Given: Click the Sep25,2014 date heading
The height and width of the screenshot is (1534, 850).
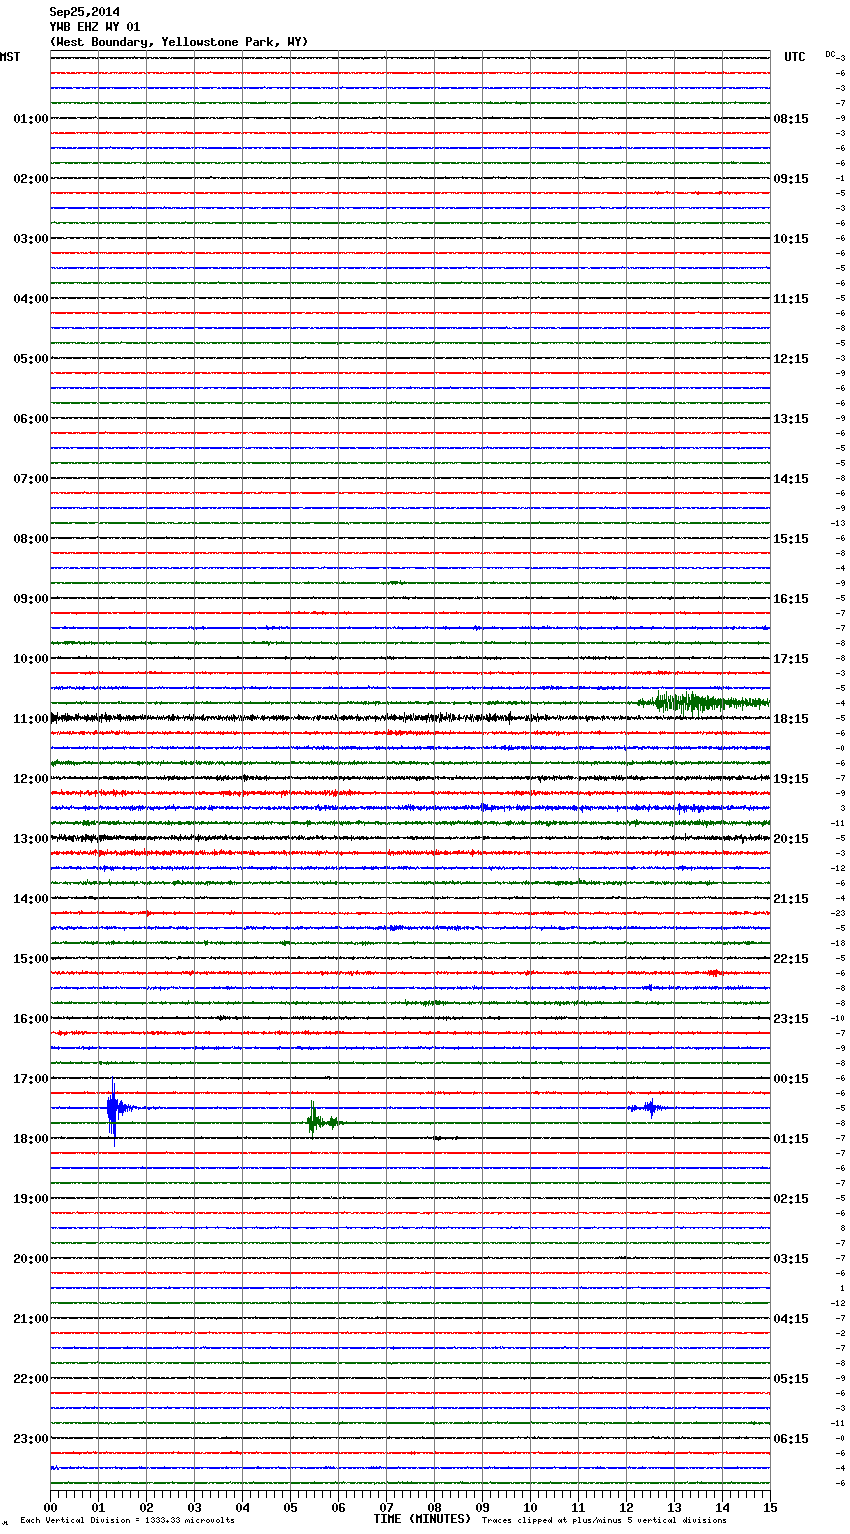Looking at the screenshot, I should [85, 12].
